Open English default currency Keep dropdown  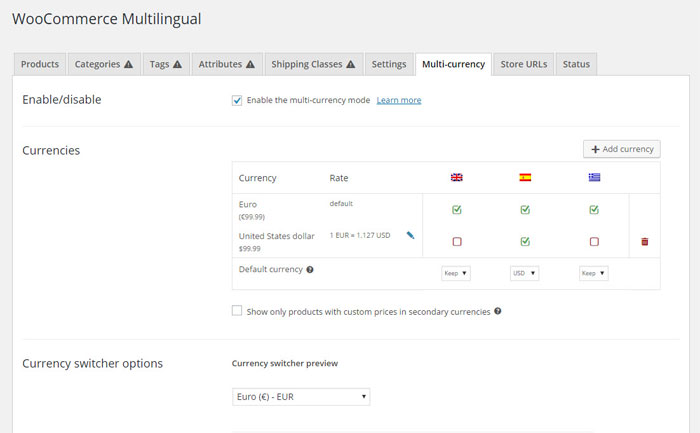tap(456, 273)
